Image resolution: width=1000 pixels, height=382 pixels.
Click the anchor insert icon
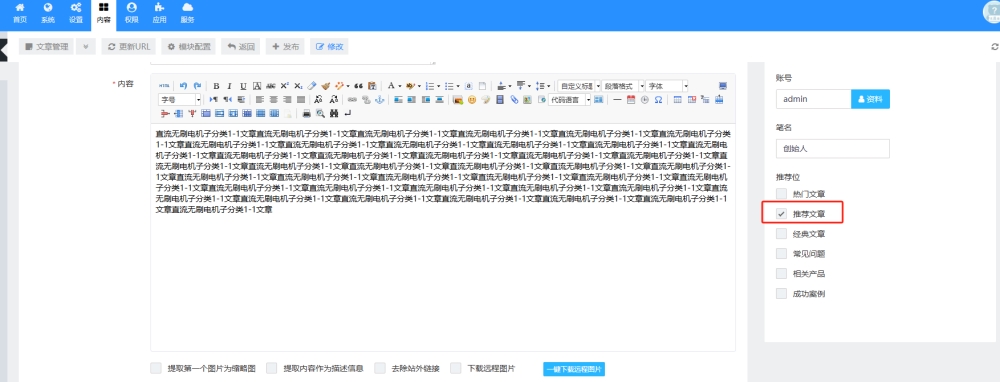(x=379, y=99)
